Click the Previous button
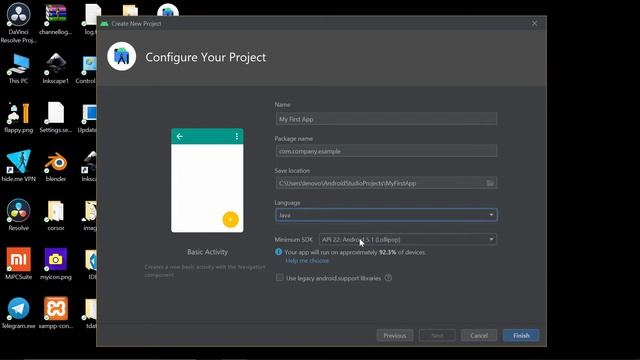This screenshot has width=640, height=360. click(x=395, y=336)
